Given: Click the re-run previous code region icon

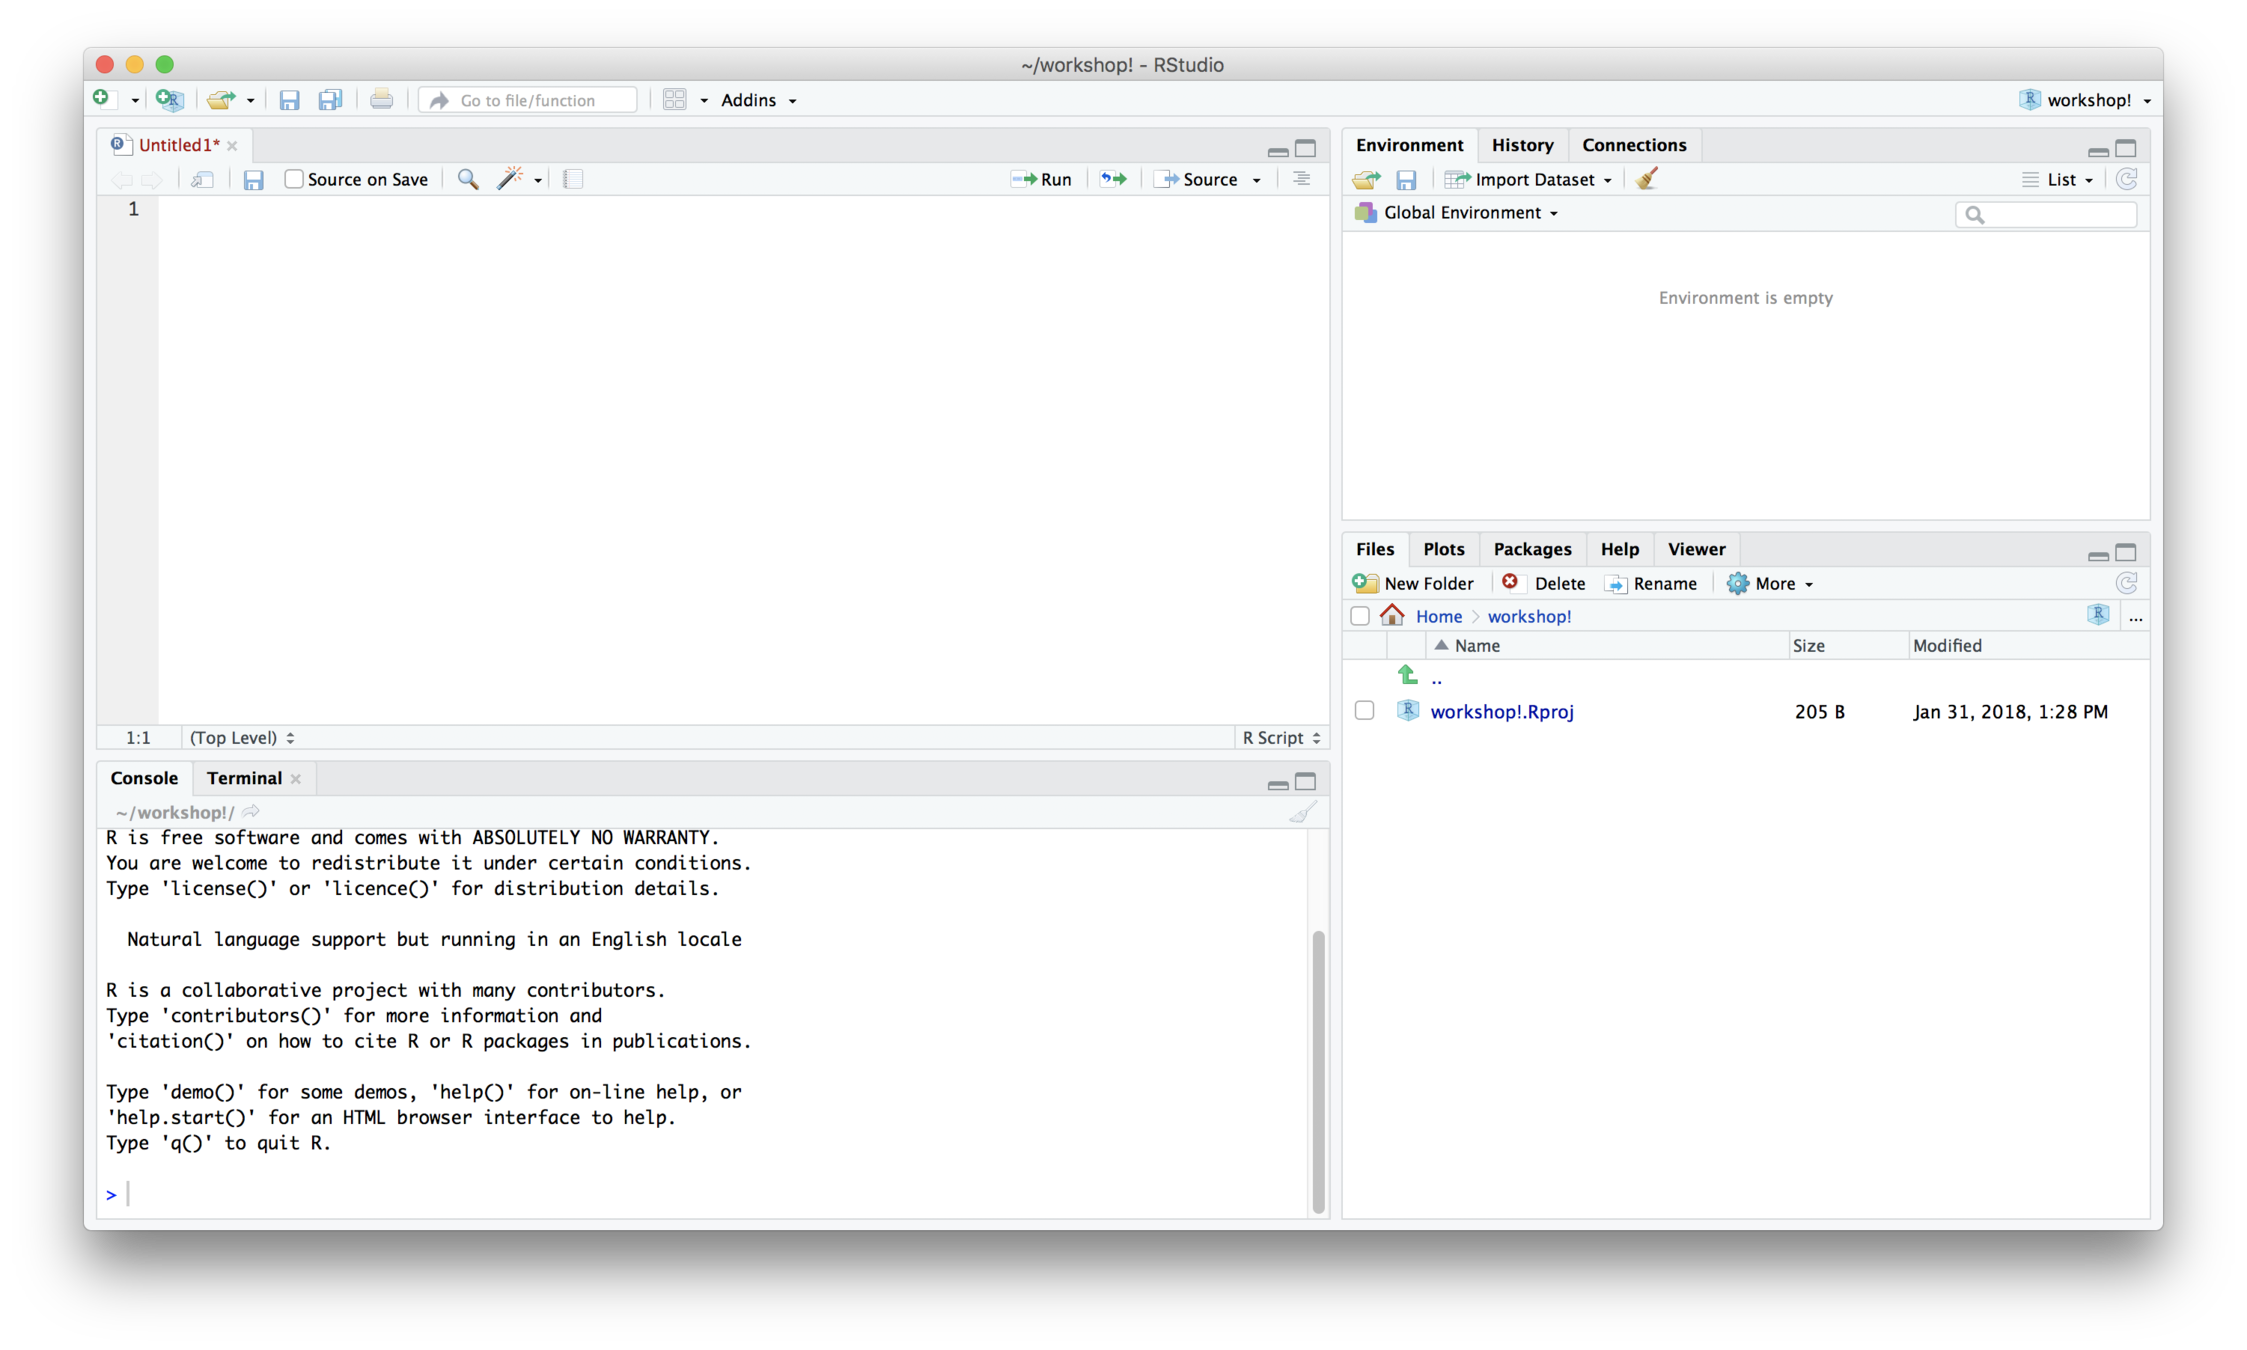Looking at the screenshot, I should [1113, 179].
